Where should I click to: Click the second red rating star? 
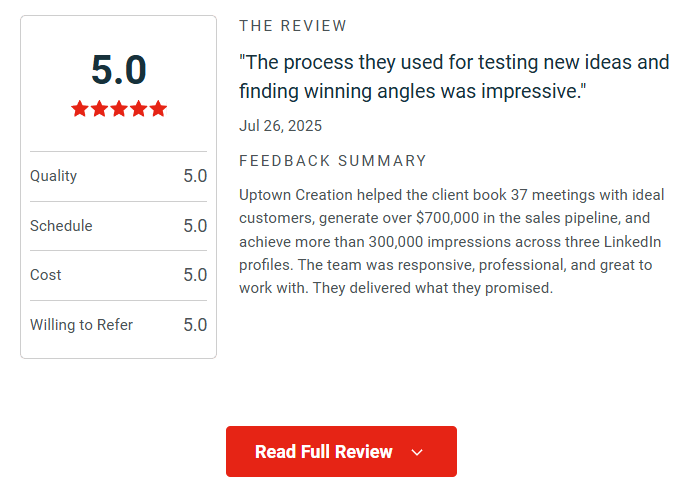[x=100, y=109]
